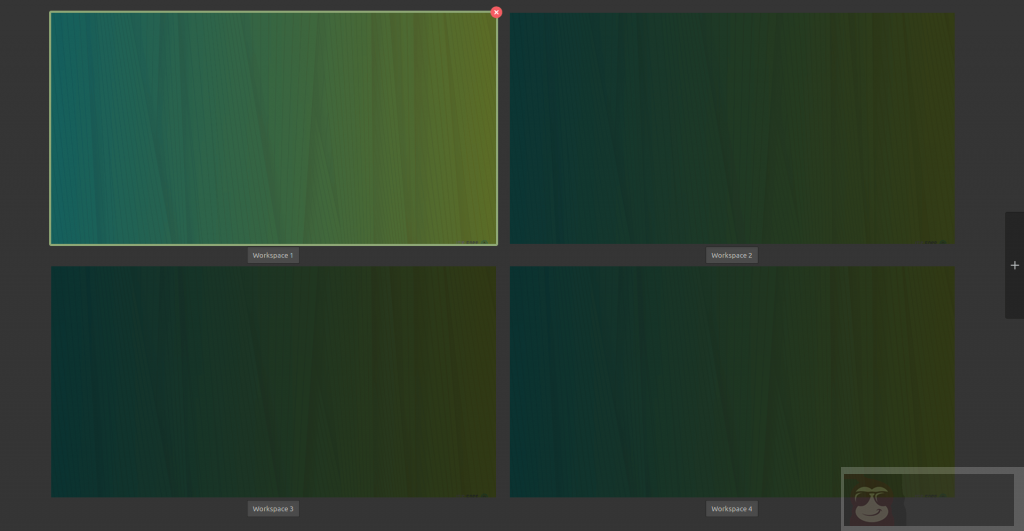Click the 'Workspace 1' name label

pos(273,256)
